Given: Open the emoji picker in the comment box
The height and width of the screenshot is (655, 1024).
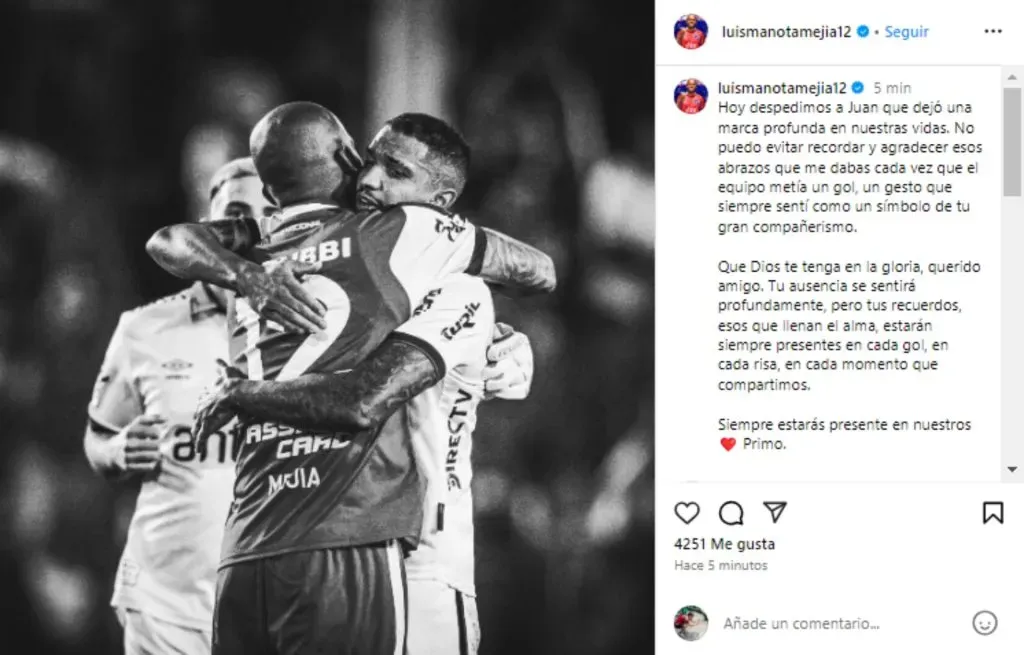Looking at the screenshot, I should [984, 623].
